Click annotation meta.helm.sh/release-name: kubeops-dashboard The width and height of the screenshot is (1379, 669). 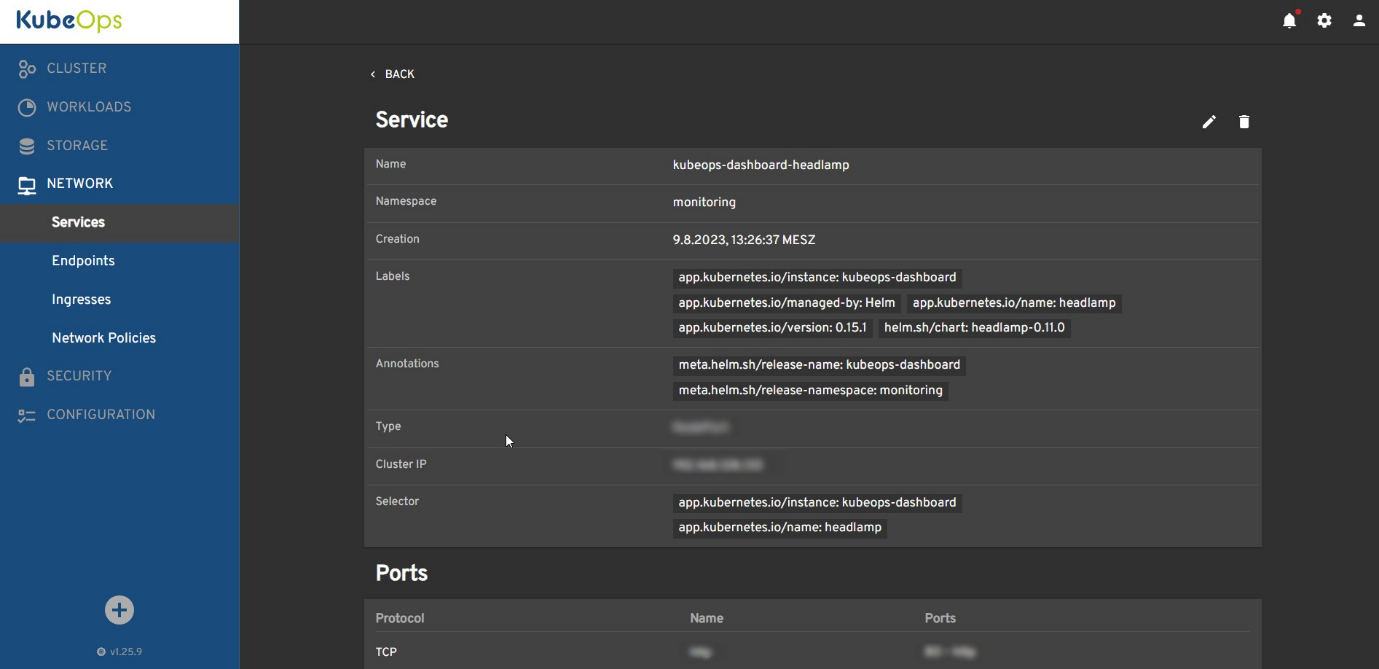point(819,365)
